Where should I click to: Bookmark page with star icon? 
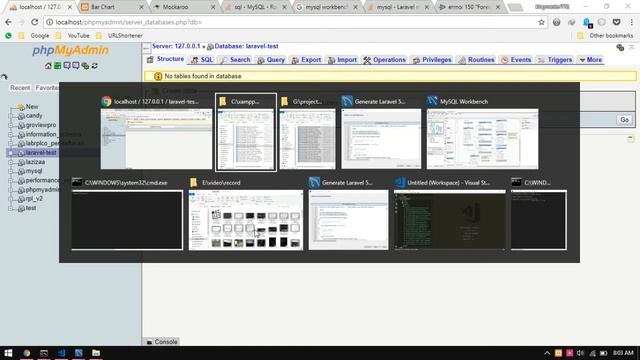541,22
